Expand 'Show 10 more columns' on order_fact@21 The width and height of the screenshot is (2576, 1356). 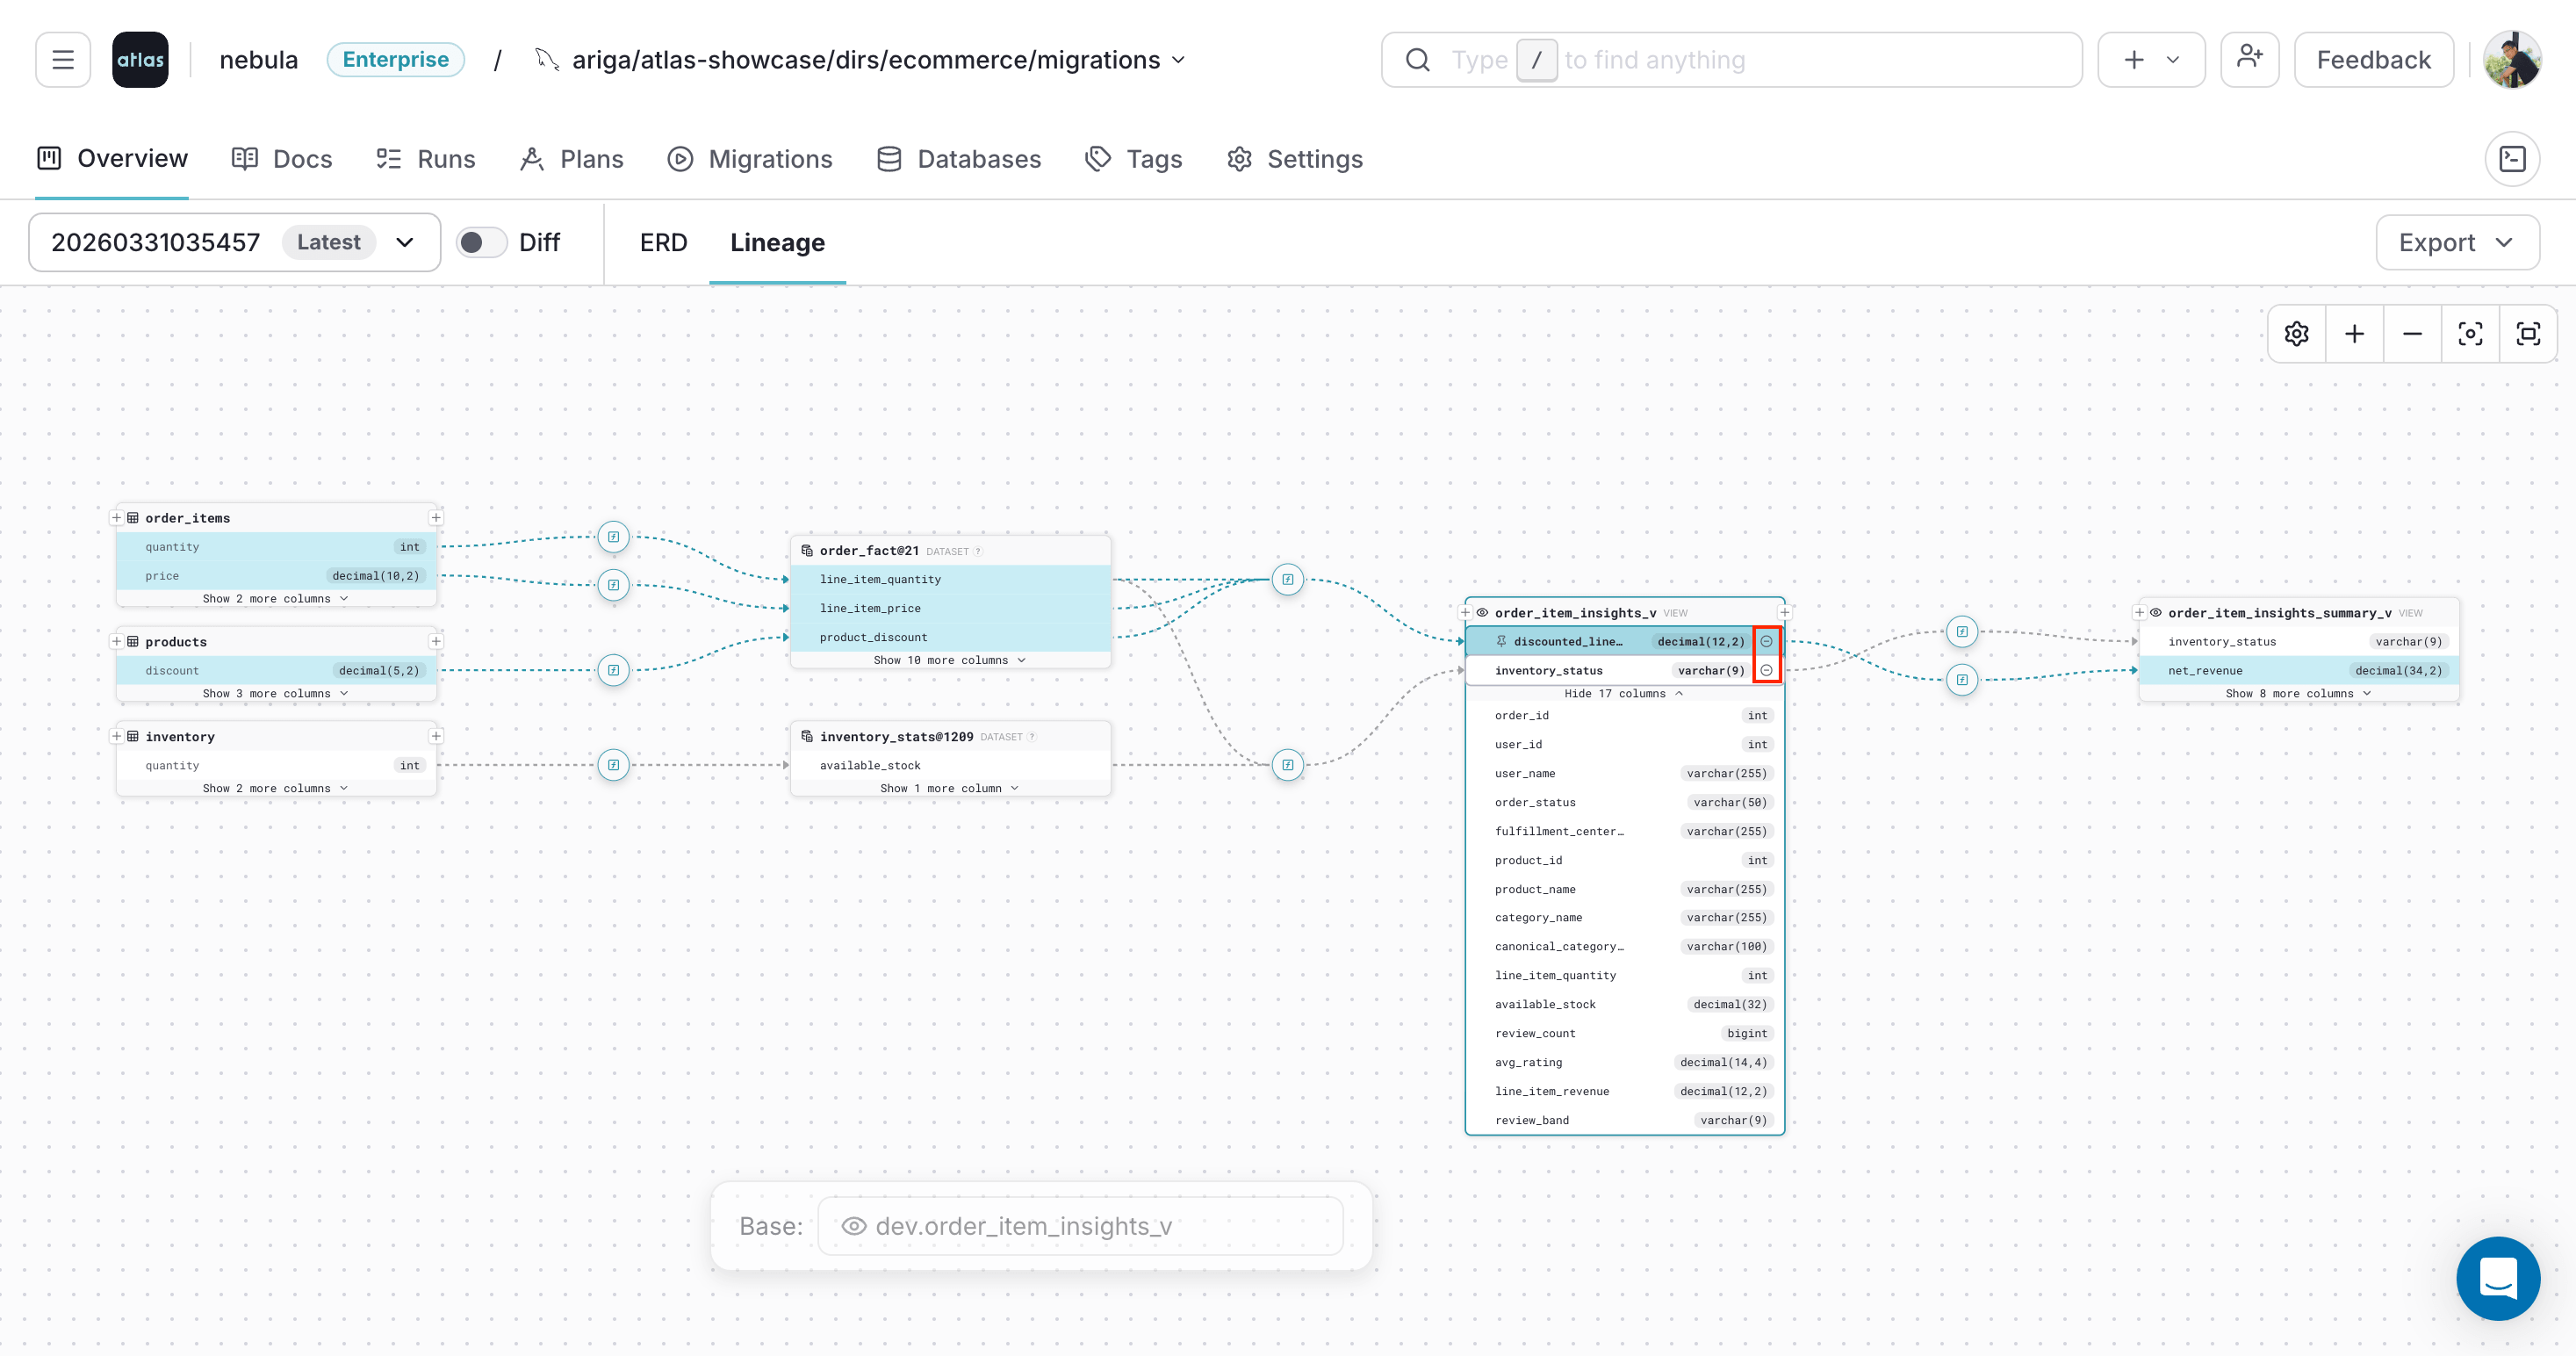pos(949,660)
